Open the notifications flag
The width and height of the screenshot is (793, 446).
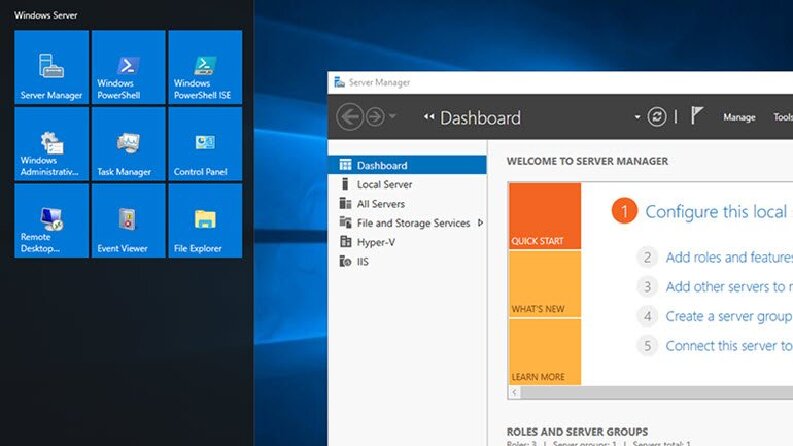point(697,115)
